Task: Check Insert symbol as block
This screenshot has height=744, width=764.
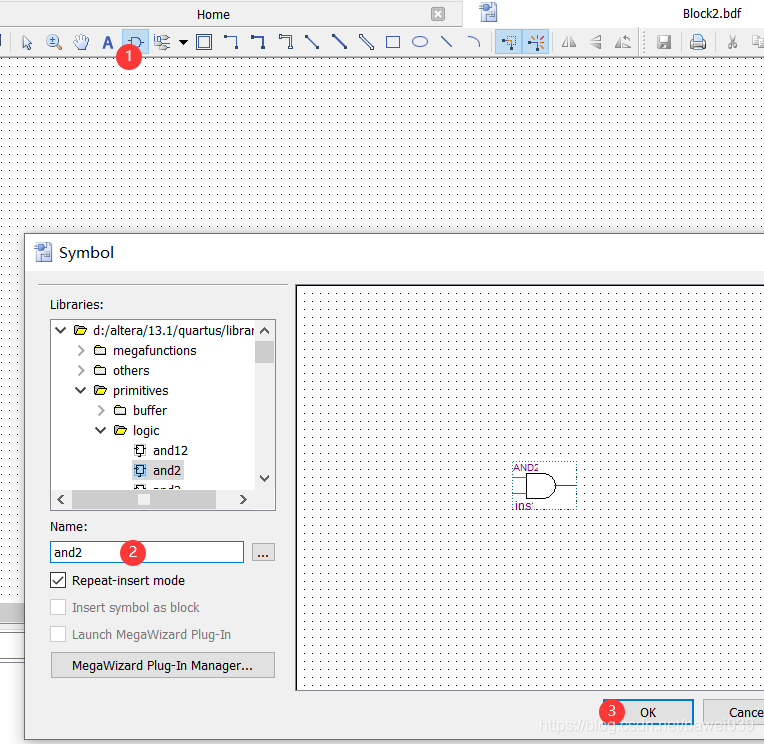Action: pyautogui.click(x=58, y=608)
